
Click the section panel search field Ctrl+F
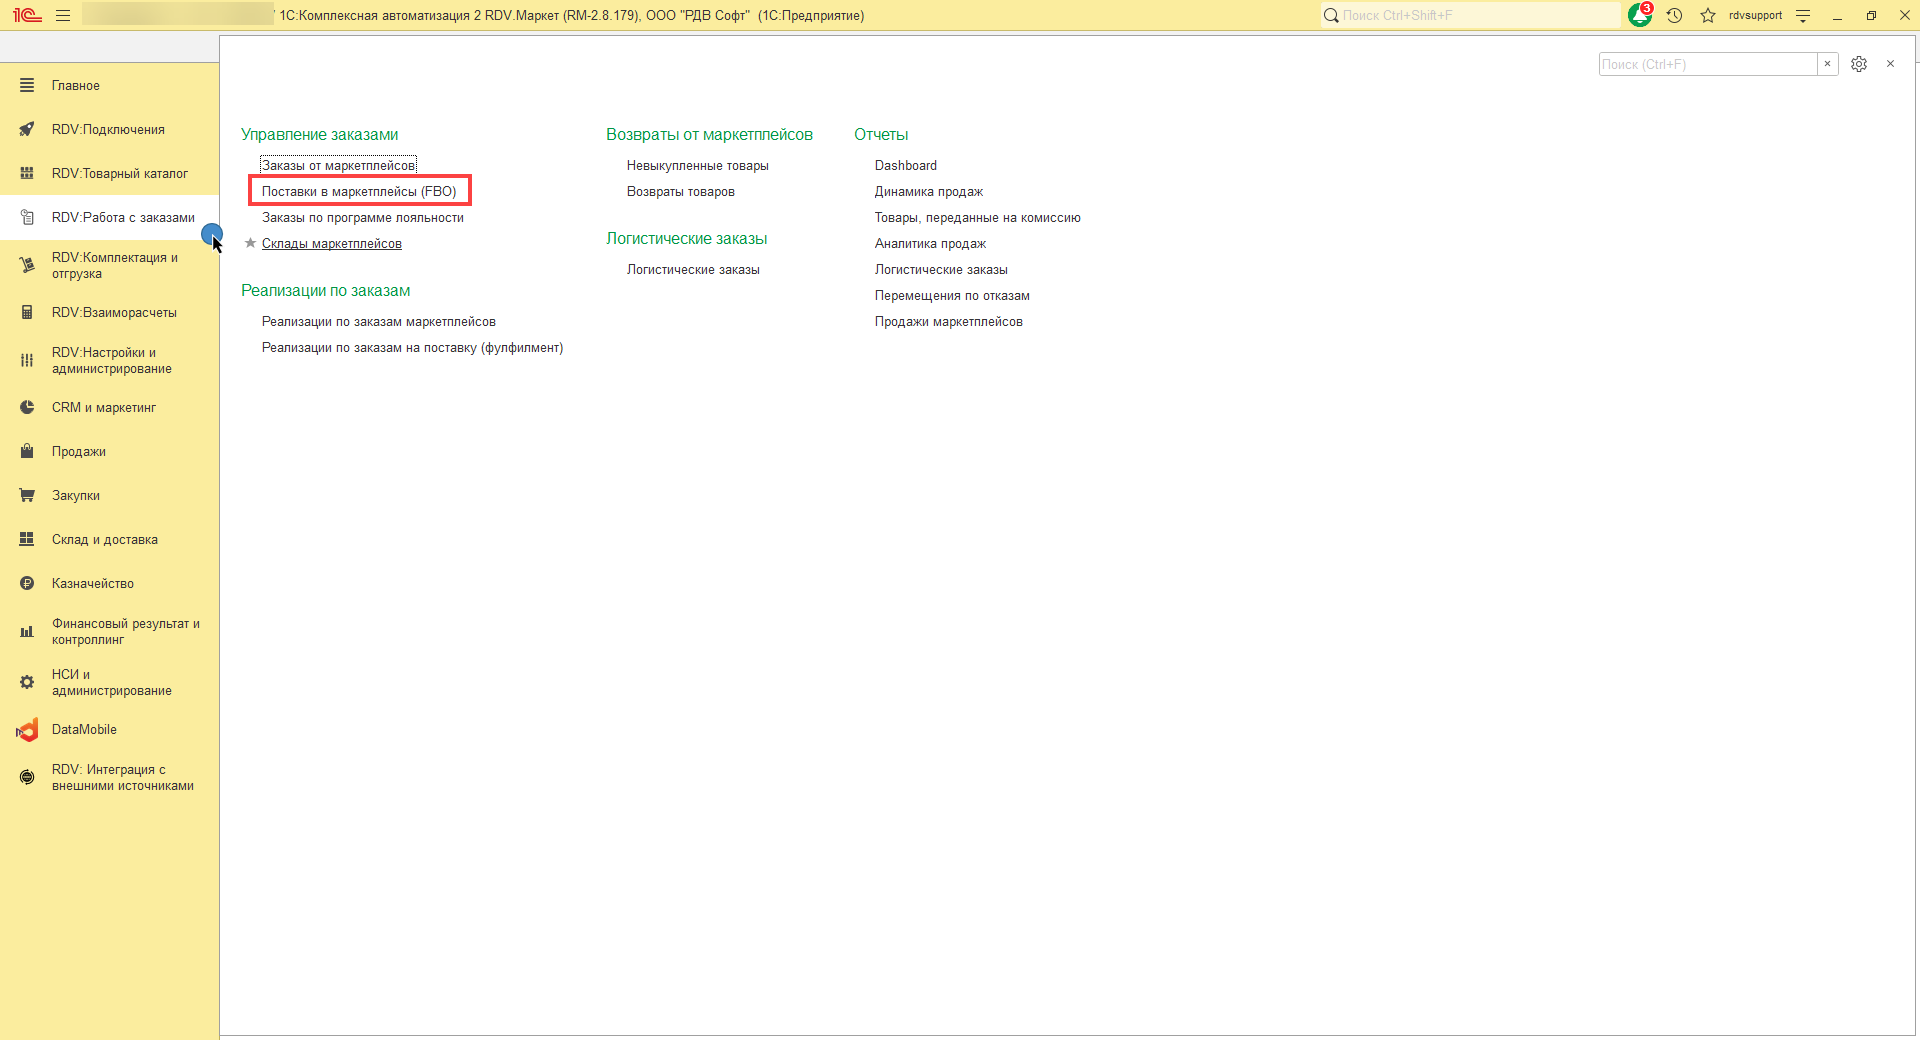coord(1708,64)
